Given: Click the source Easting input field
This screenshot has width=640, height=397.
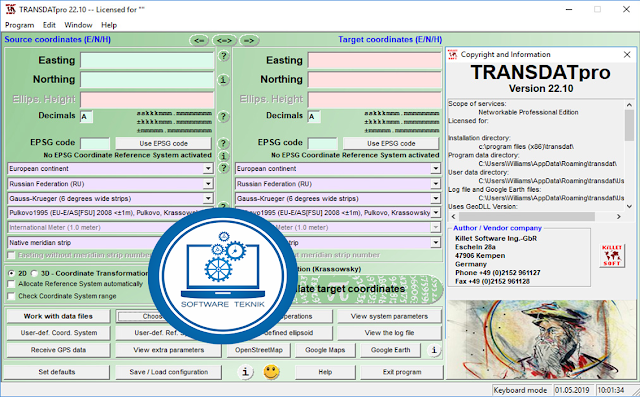Looking at the screenshot, I should point(147,60).
